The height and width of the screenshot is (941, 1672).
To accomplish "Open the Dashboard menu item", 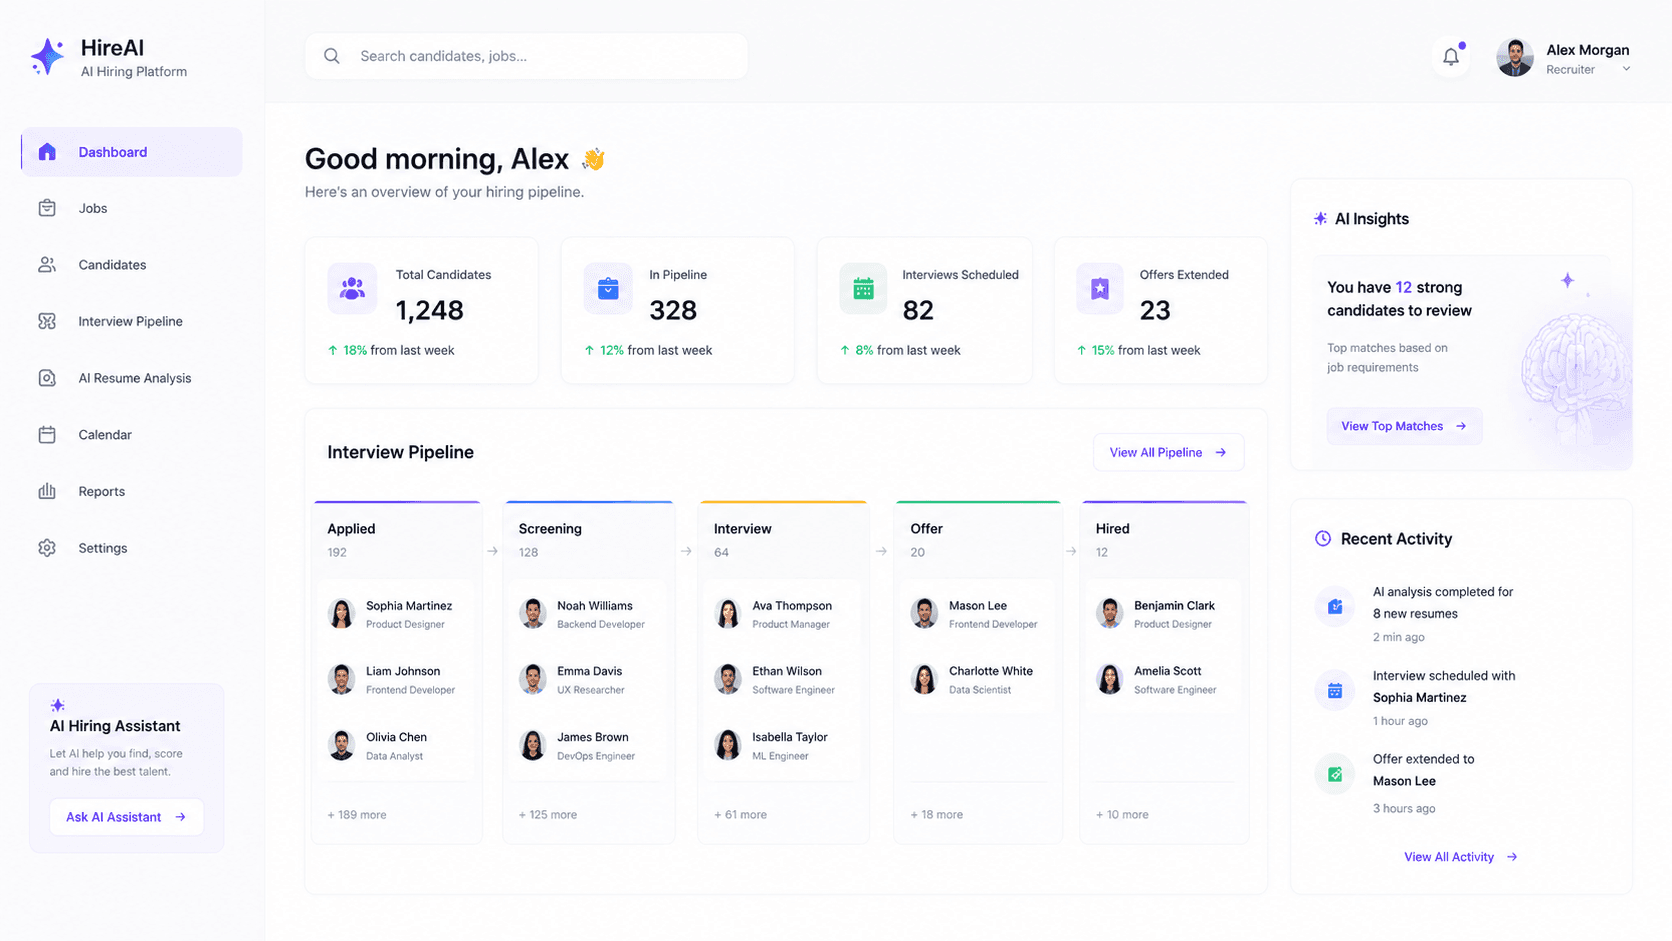I will coord(131,152).
